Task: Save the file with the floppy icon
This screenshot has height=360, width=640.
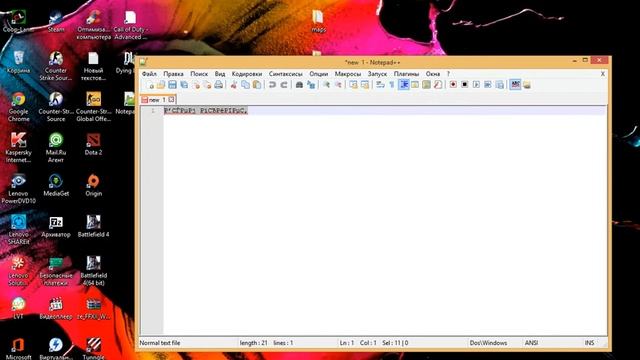Action: [x=172, y=85]
